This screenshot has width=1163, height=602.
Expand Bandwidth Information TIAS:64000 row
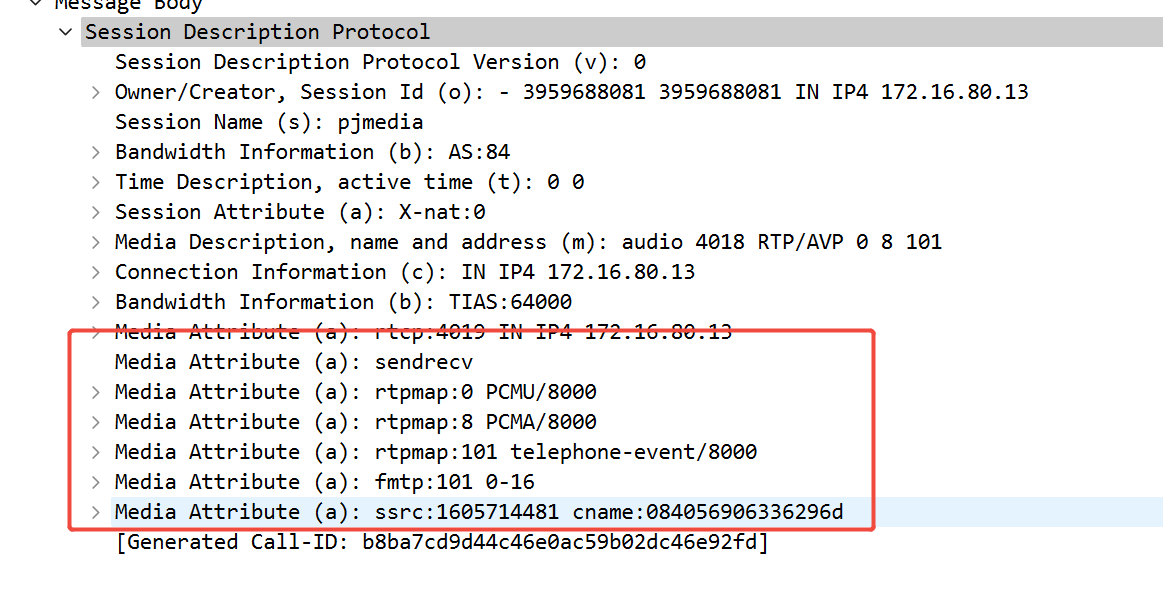[96, 302]
